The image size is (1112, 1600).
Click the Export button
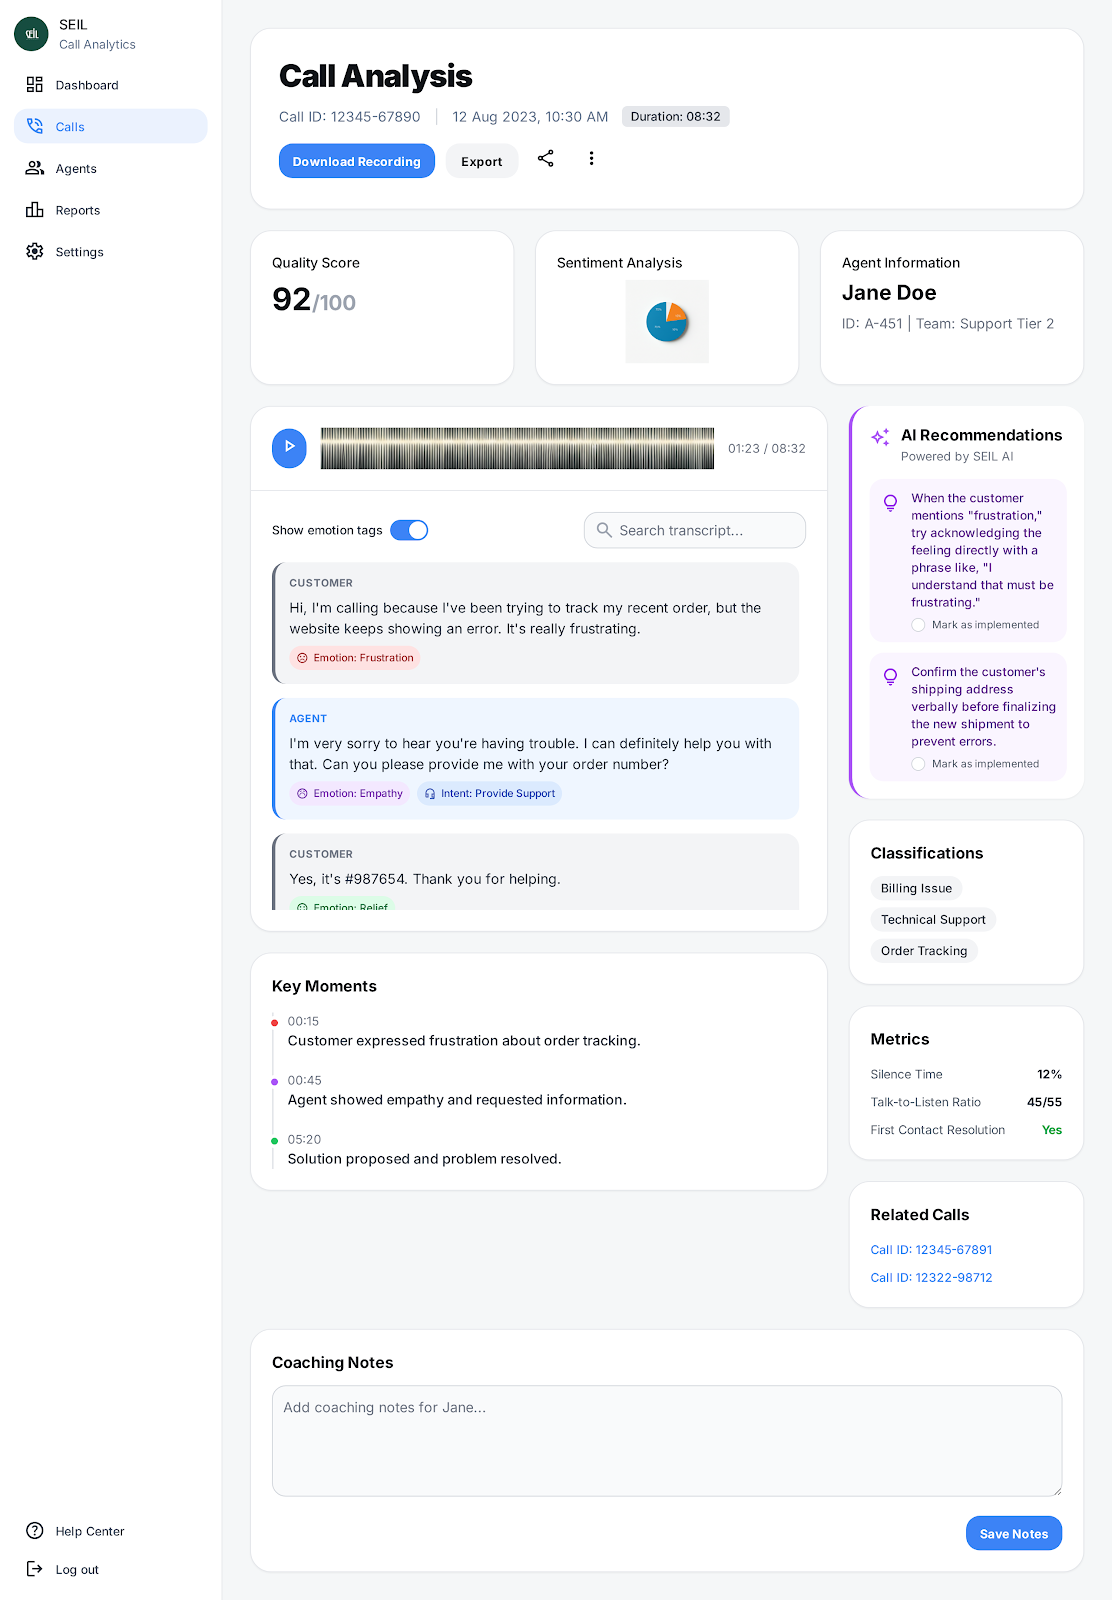pyautogui.click(x=481, y=161)
